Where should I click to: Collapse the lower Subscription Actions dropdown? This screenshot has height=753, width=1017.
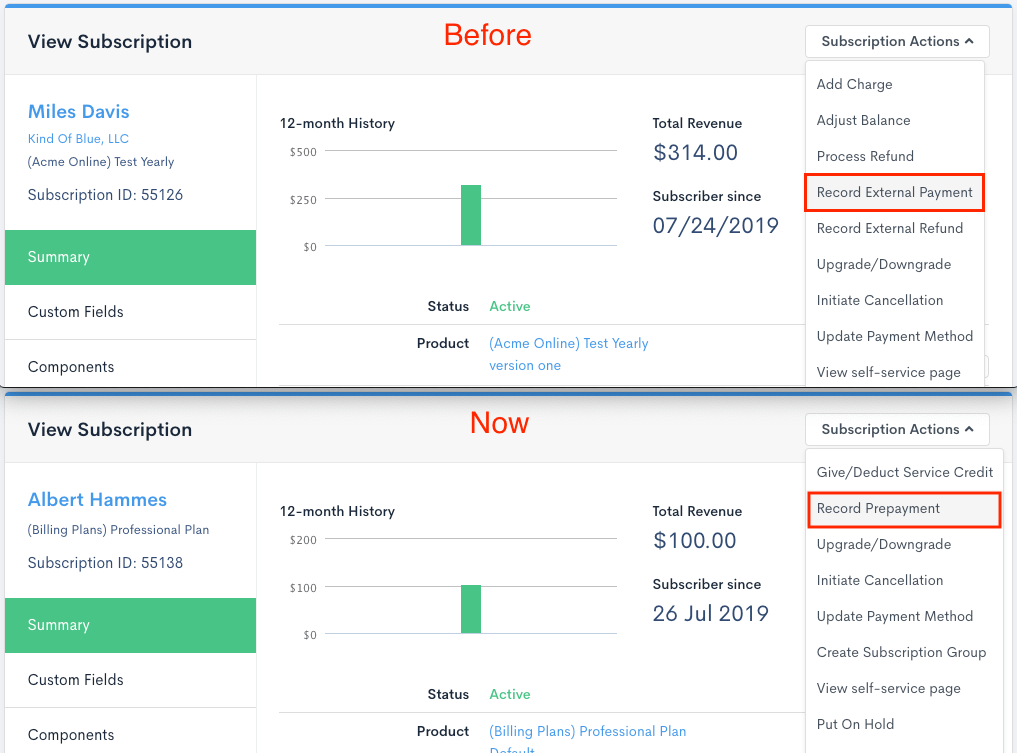tap(897, 429)
